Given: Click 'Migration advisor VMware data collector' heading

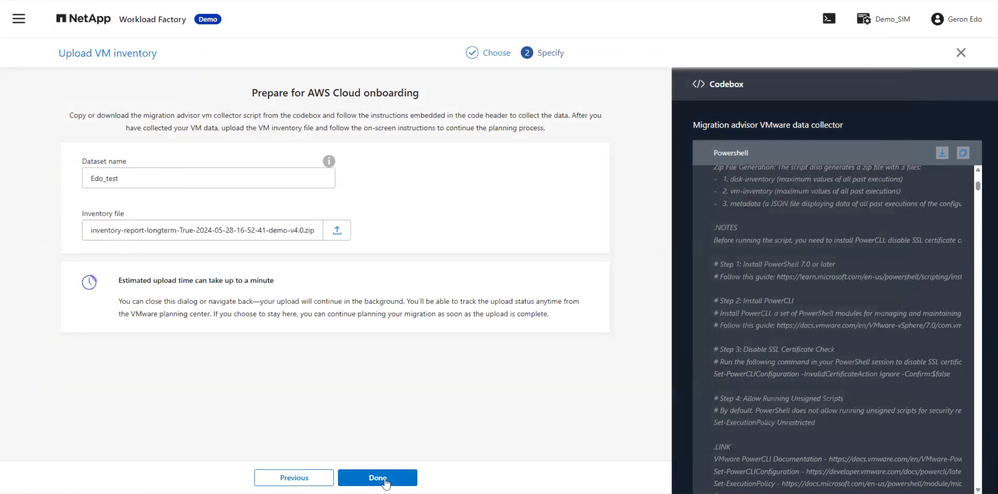Looking at the screenshot, I should click(x=768, y=125).
